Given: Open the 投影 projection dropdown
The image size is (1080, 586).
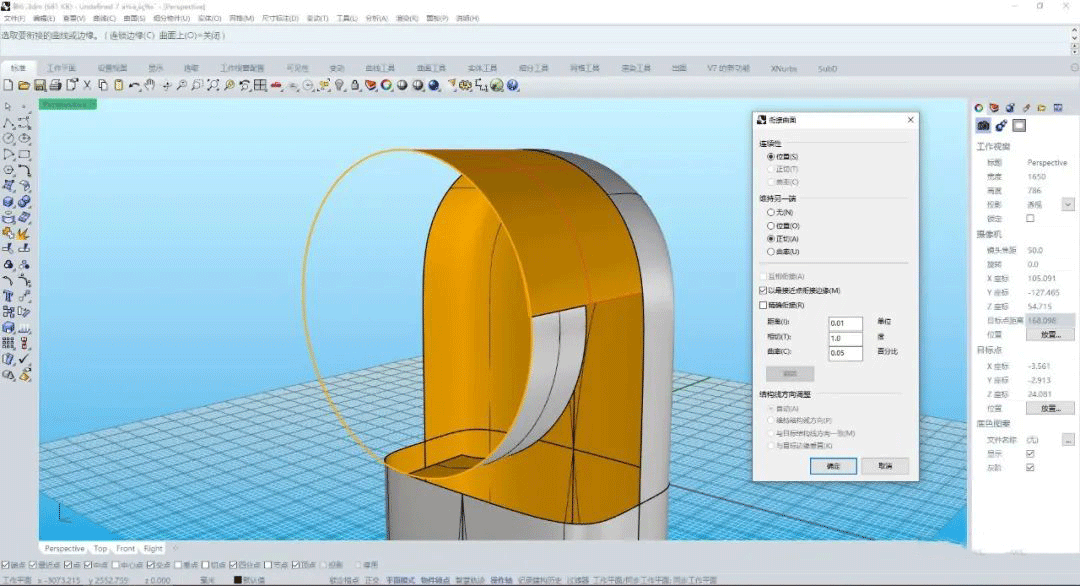Looking at the screenshot, I should click(1067, 204).
